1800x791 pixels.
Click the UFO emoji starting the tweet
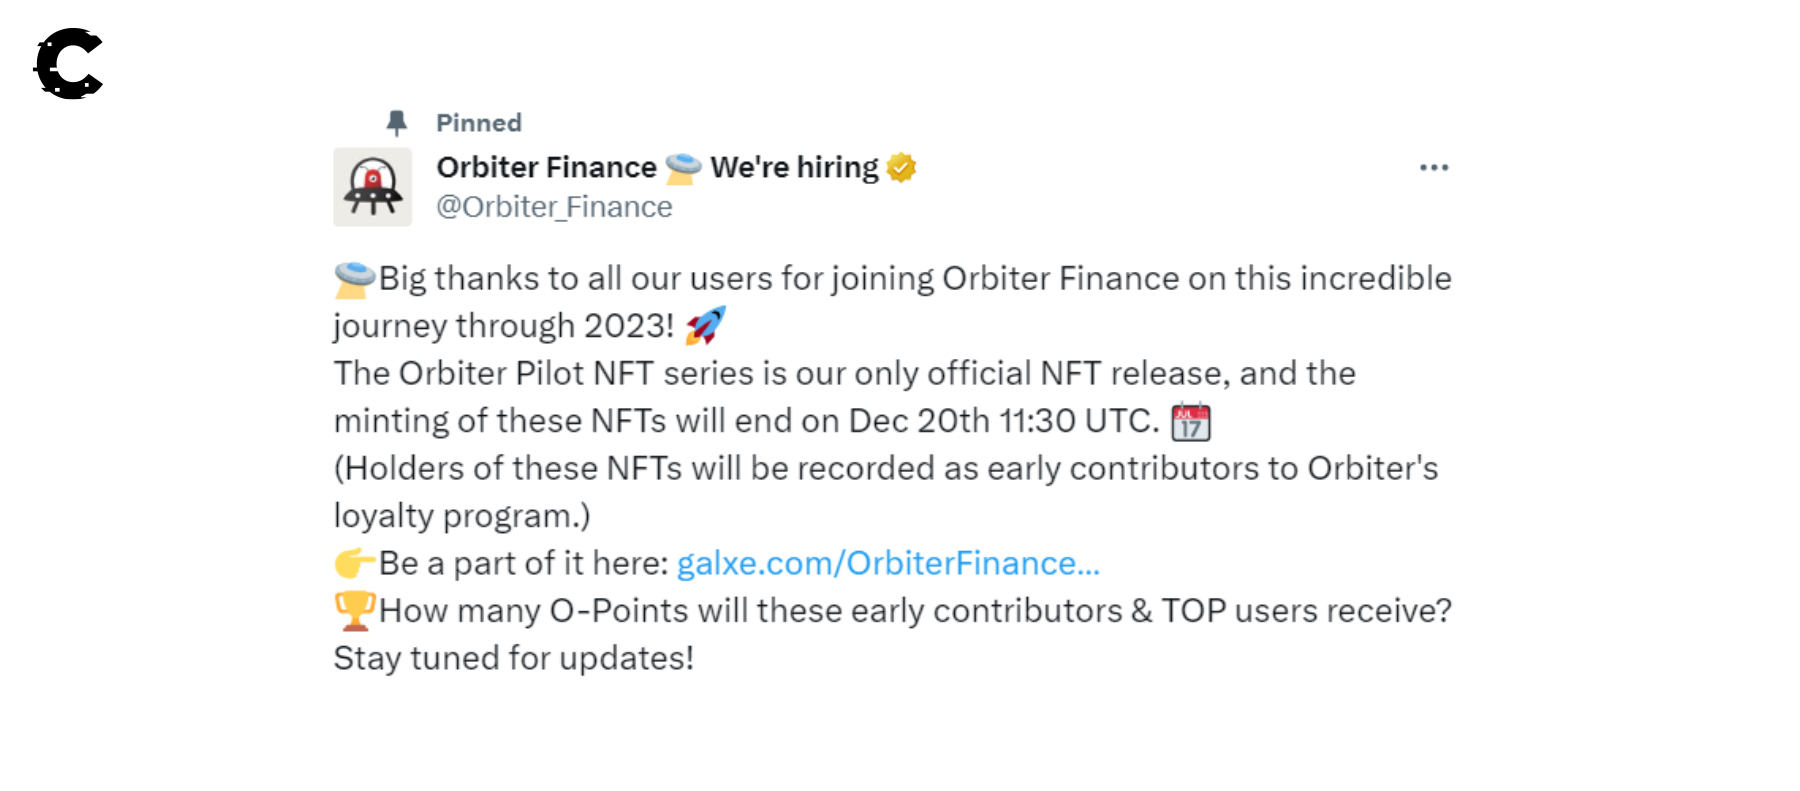354,279
